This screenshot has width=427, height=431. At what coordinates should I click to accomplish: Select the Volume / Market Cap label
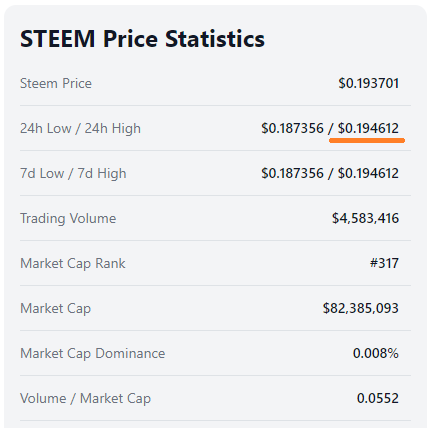[85, 399]
